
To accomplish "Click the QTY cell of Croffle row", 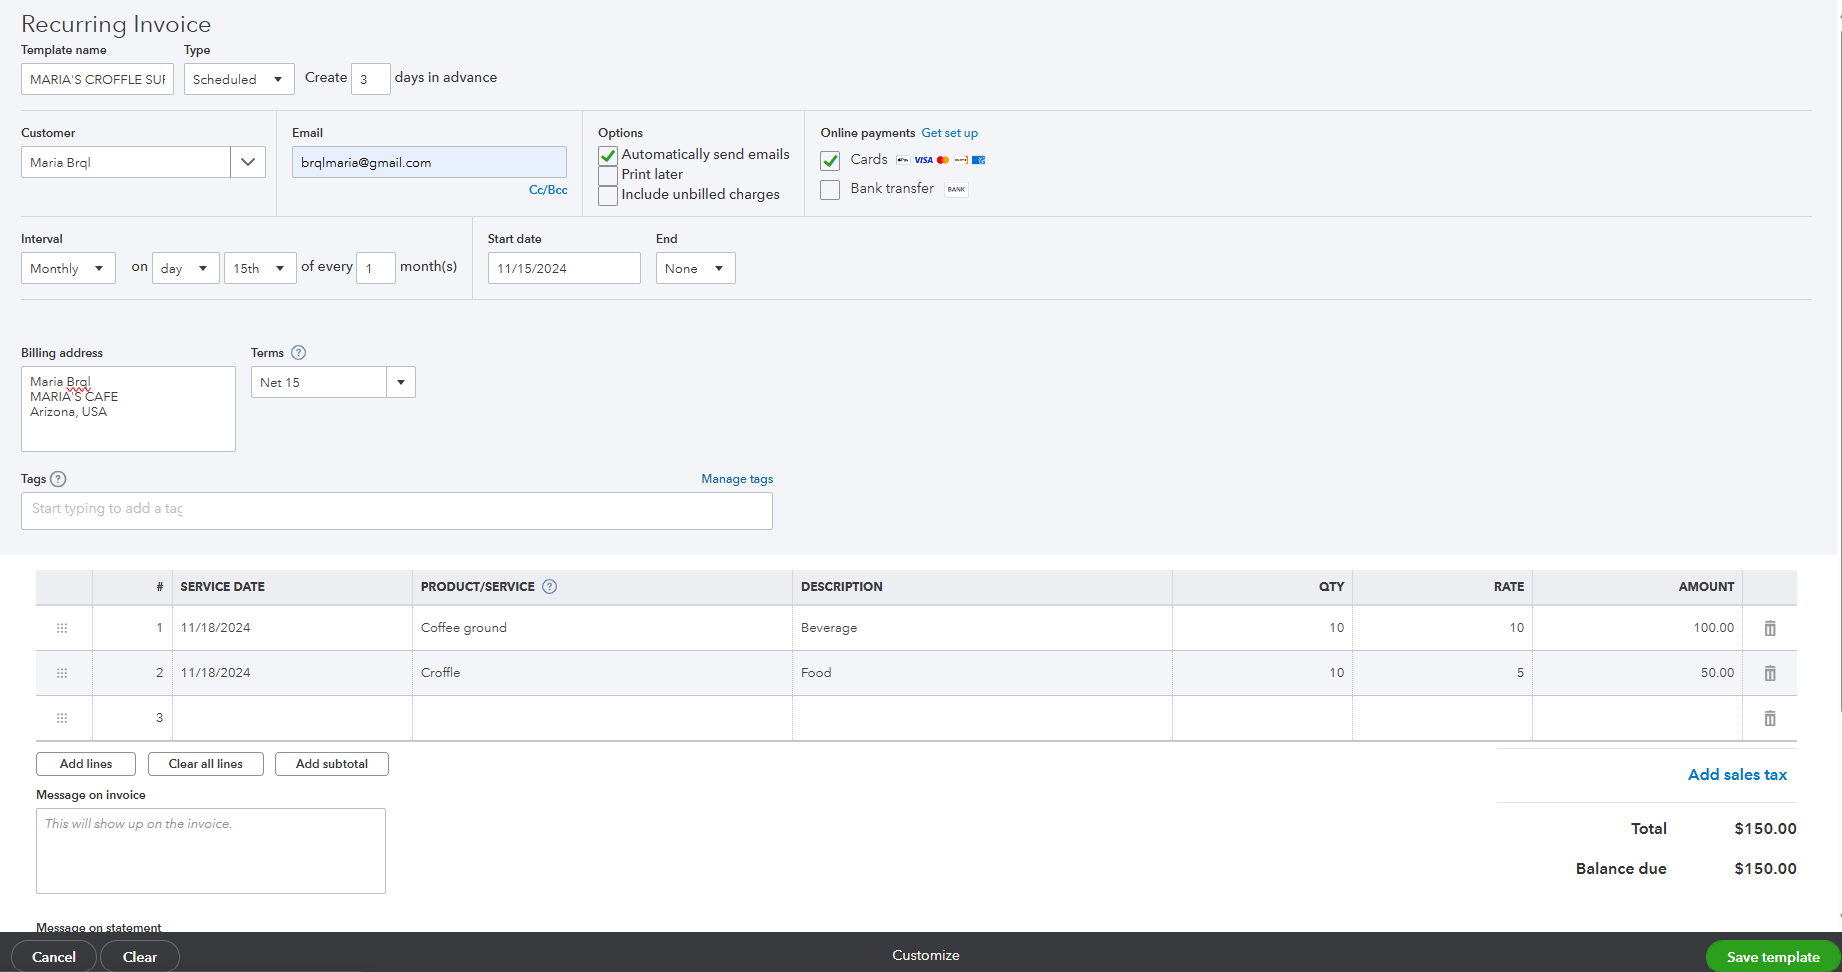I will [1262, 673].
